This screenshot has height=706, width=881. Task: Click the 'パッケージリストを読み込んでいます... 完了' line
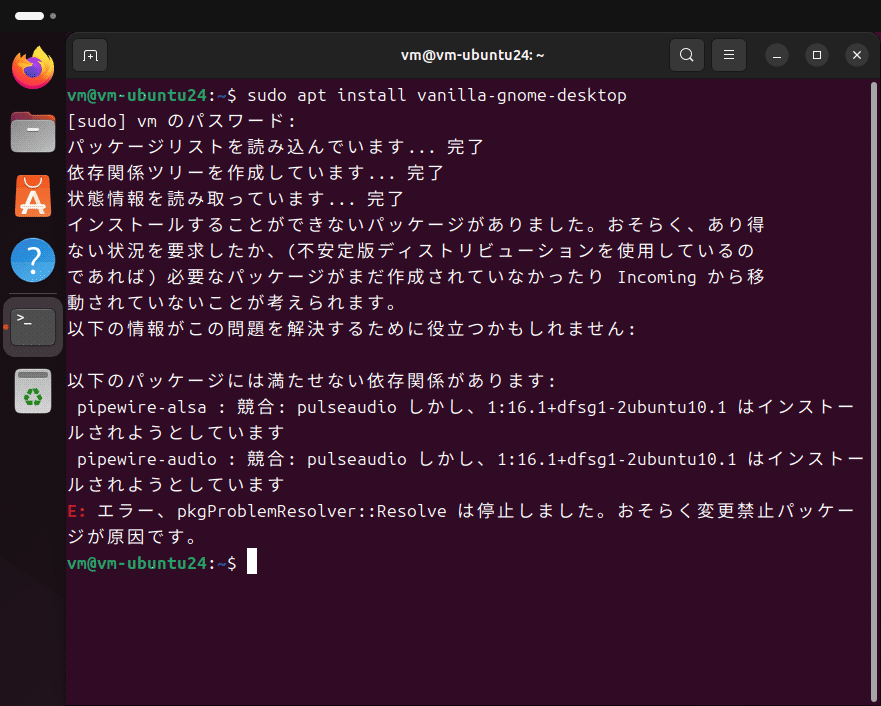click(x=276, y=147)
